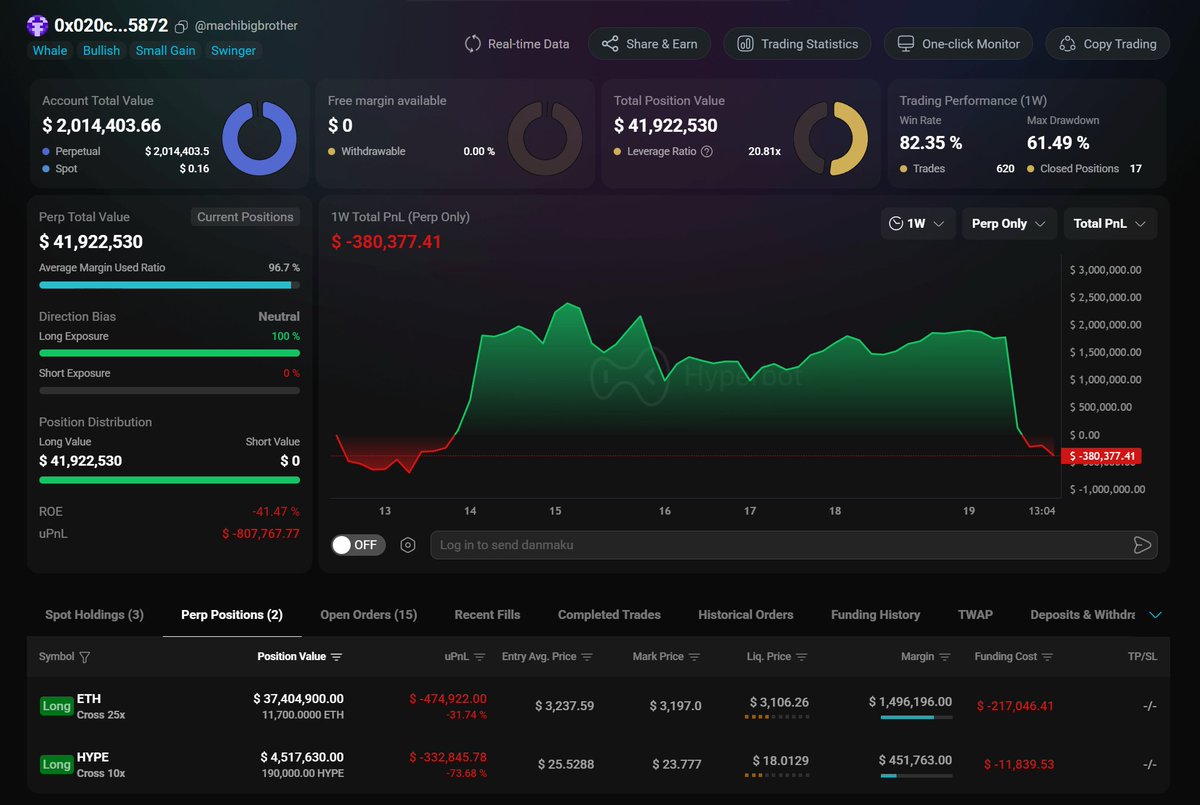The width and height of the screenshot is (1200, 805).
Task: Click the Long Exposure progress bar
Action: (x=168, y=351)
